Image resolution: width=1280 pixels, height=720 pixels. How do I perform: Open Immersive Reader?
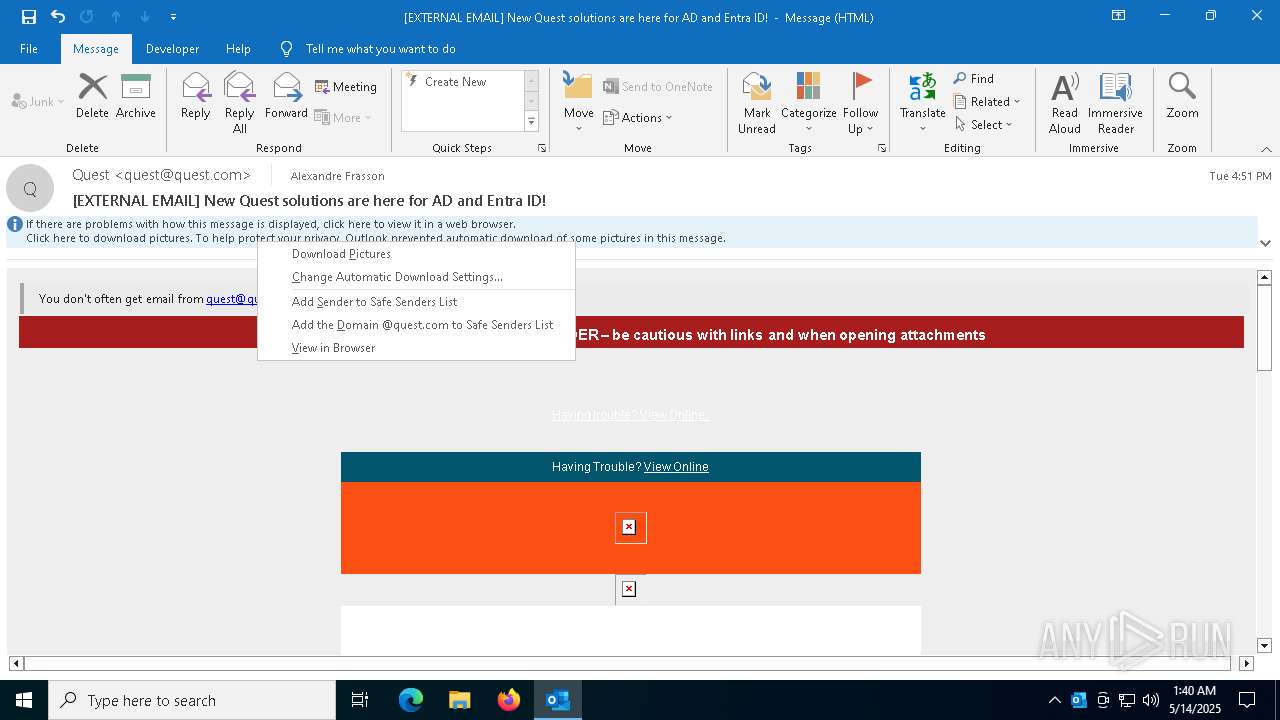1115,102
